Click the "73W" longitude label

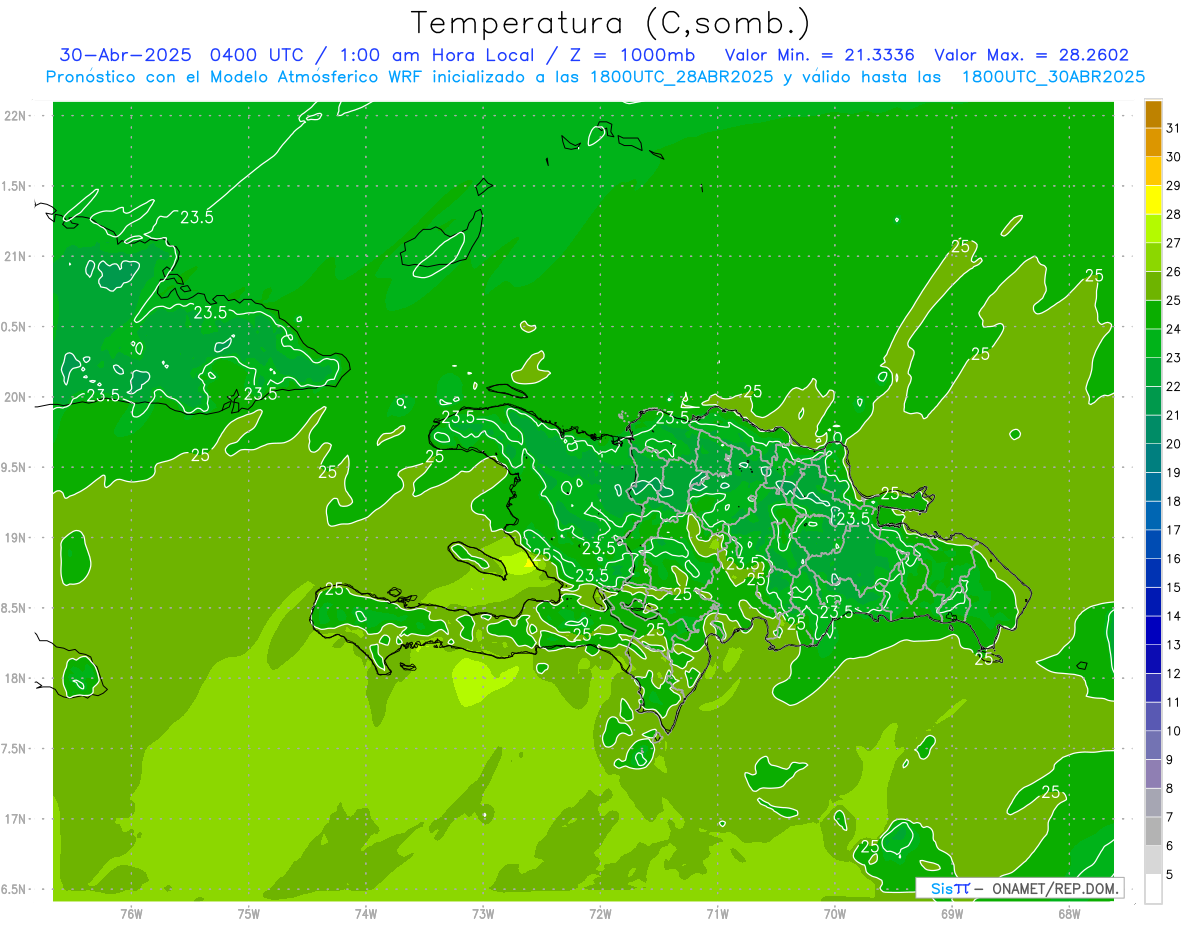pos(483,913)
